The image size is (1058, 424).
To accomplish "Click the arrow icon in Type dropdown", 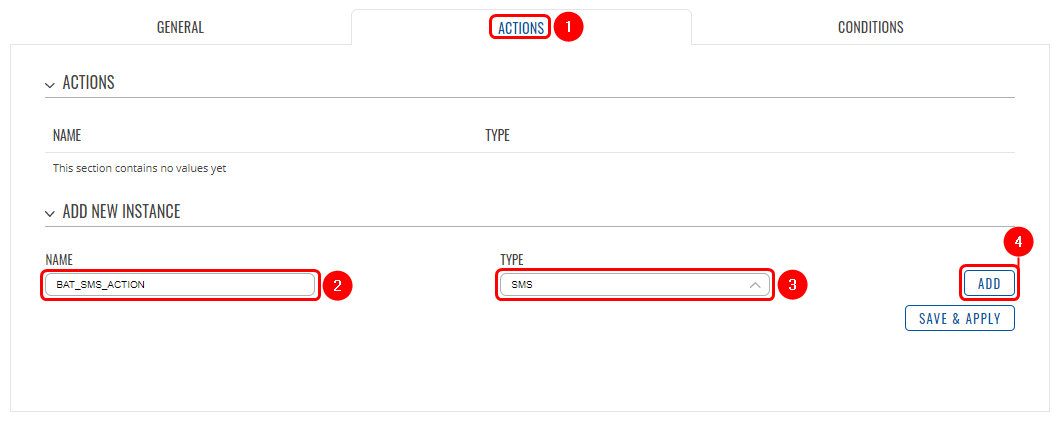I will 756,285.
